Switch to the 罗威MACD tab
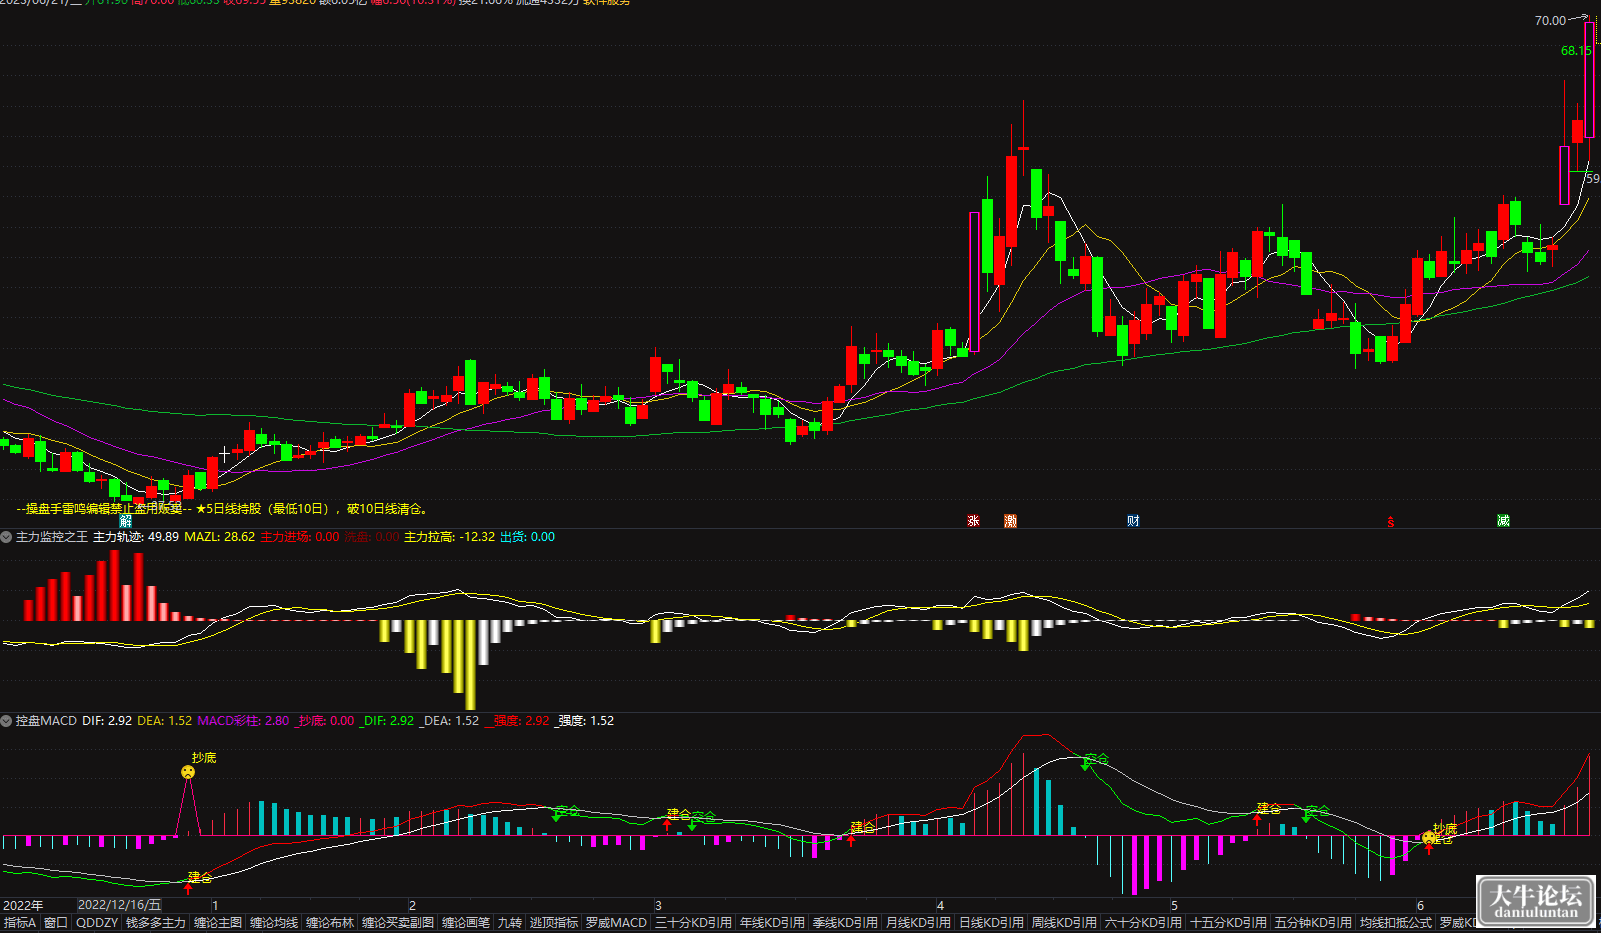The height and width of the screenshot is (933, 1601). [617, 923]
